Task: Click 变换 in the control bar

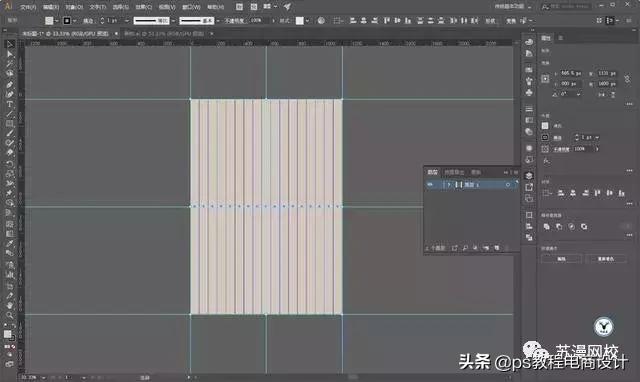Action: coord(511,20)
